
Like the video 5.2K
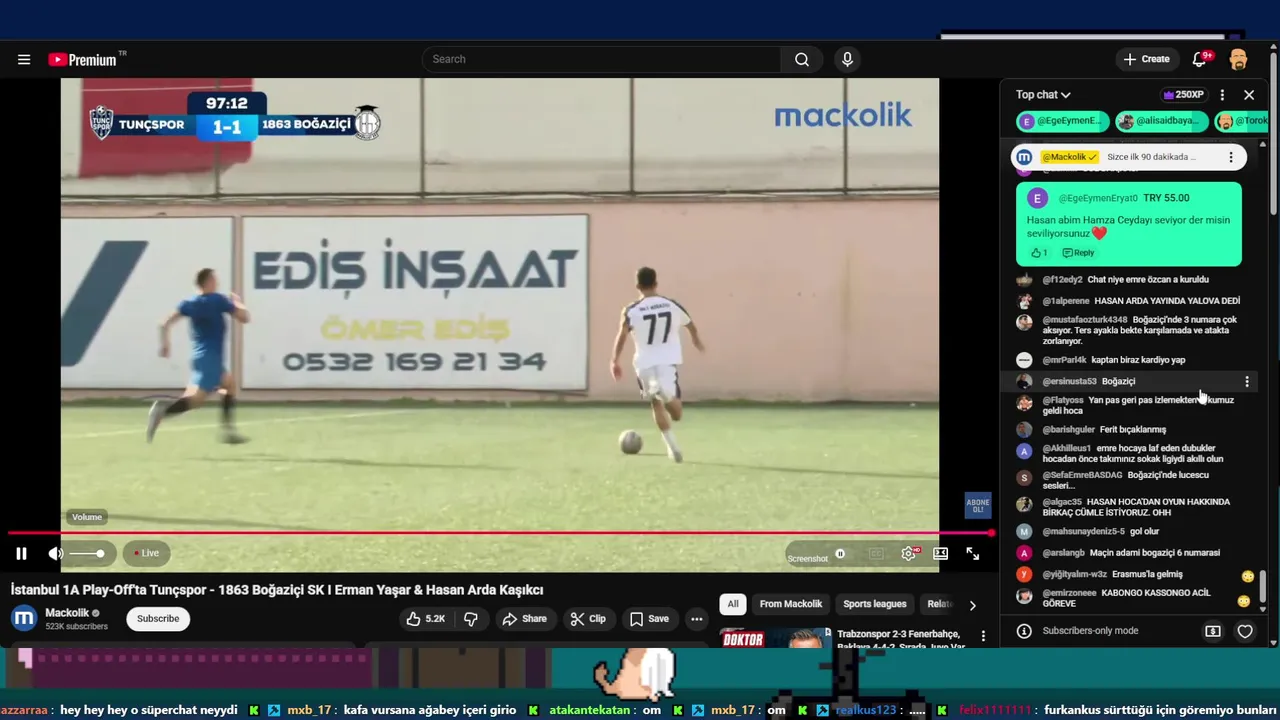425,619
